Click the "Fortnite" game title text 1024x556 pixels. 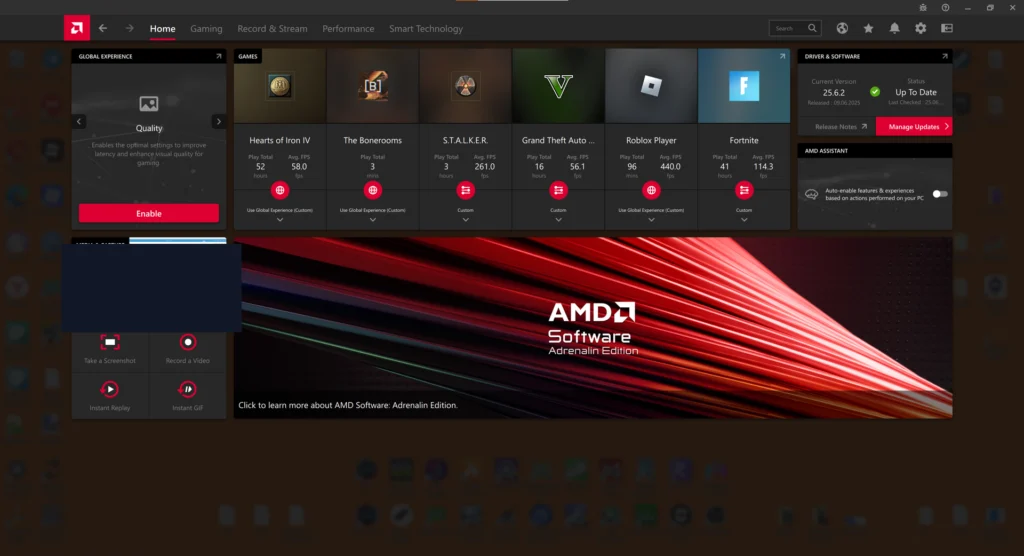744,140
